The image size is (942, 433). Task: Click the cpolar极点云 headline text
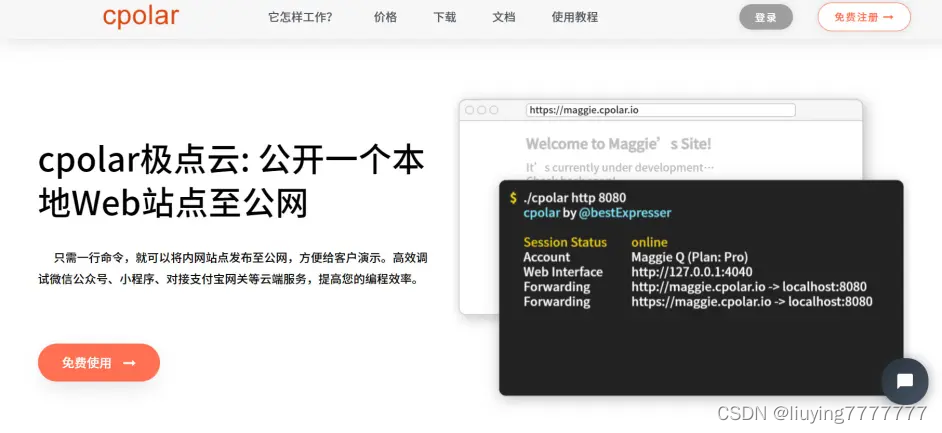tap(231, 182)
